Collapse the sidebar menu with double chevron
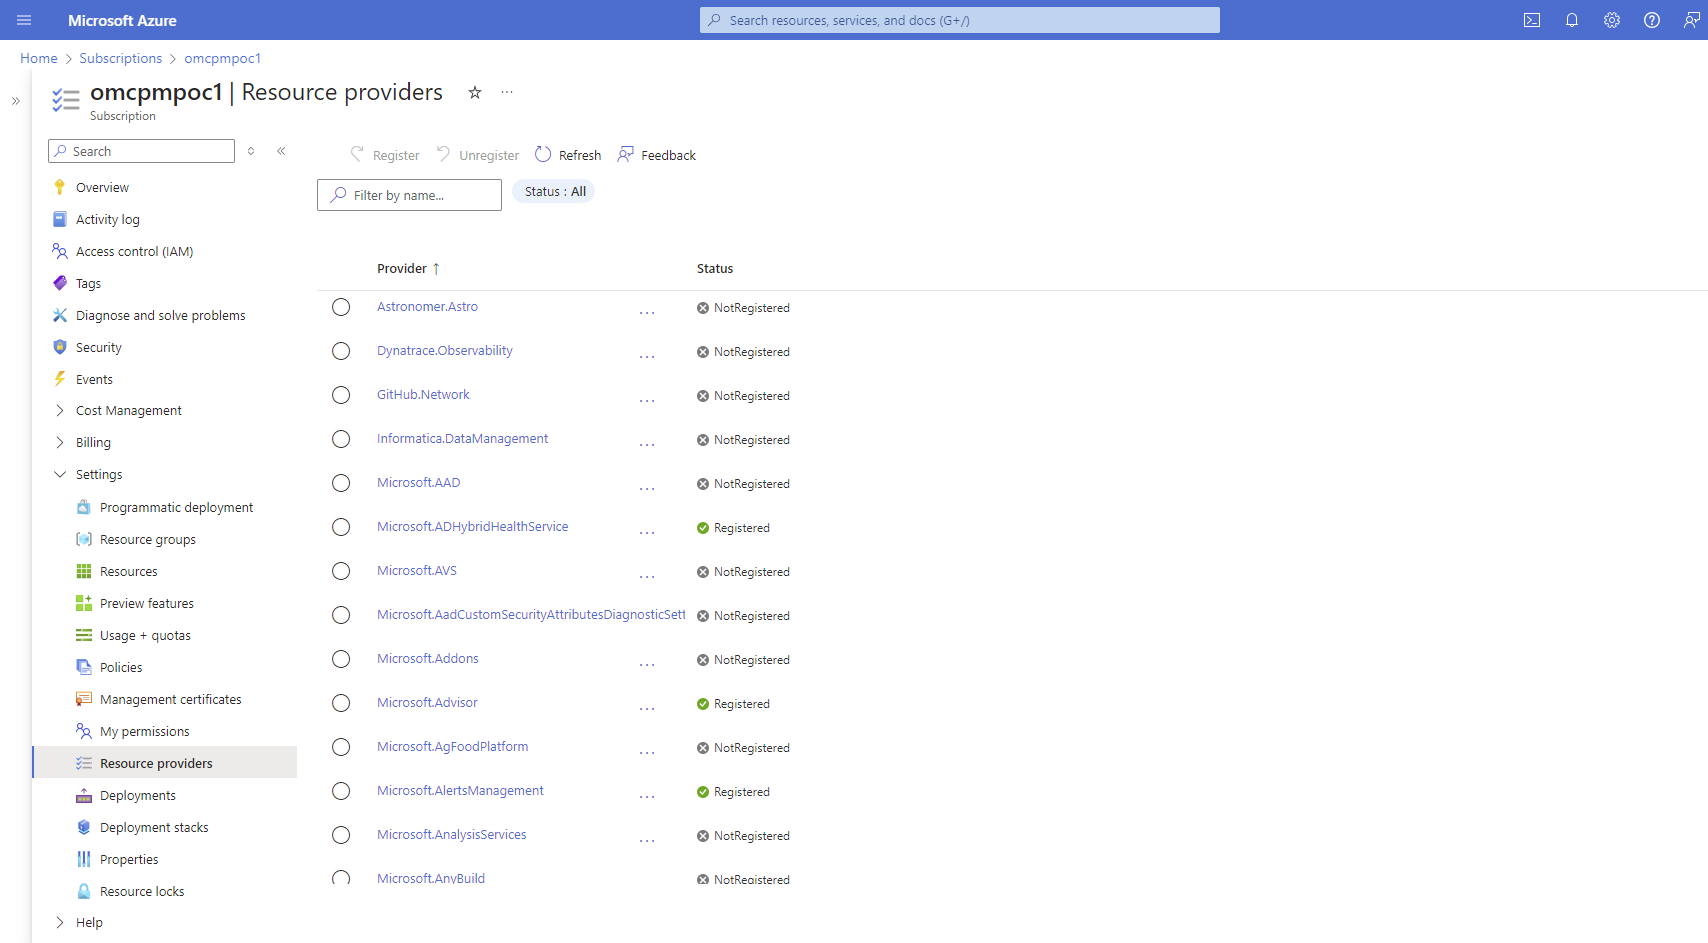Screen dimensions: 1708x943 (282, 151)
